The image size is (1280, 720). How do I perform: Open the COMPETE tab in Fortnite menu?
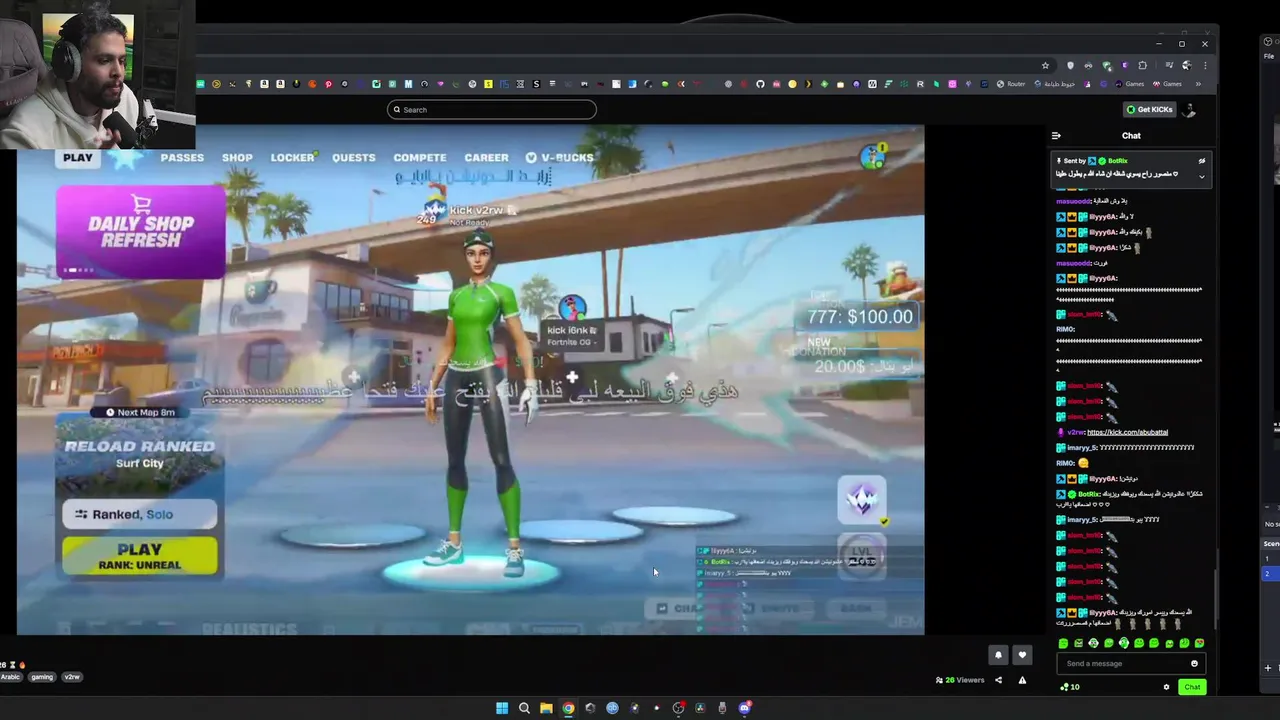pyautogui.click(x=420, y=158)
